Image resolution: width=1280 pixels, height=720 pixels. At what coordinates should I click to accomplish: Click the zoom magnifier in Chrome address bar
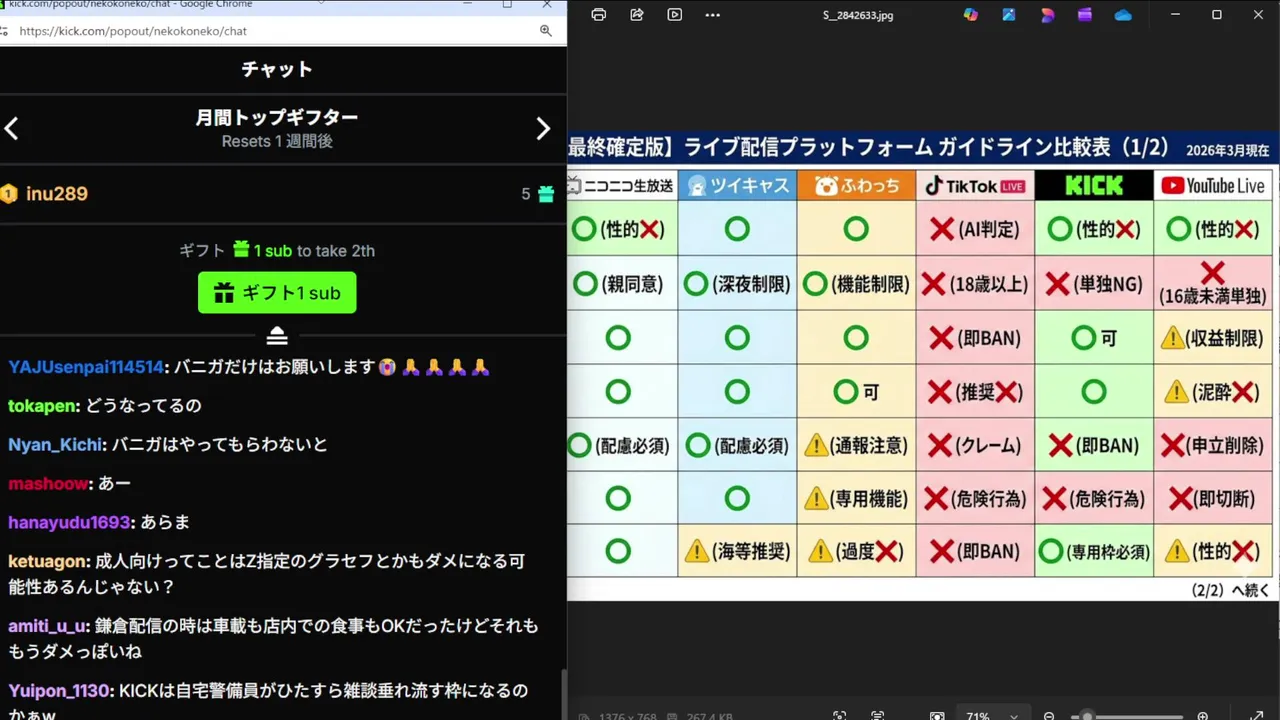[x=546, y=31]
